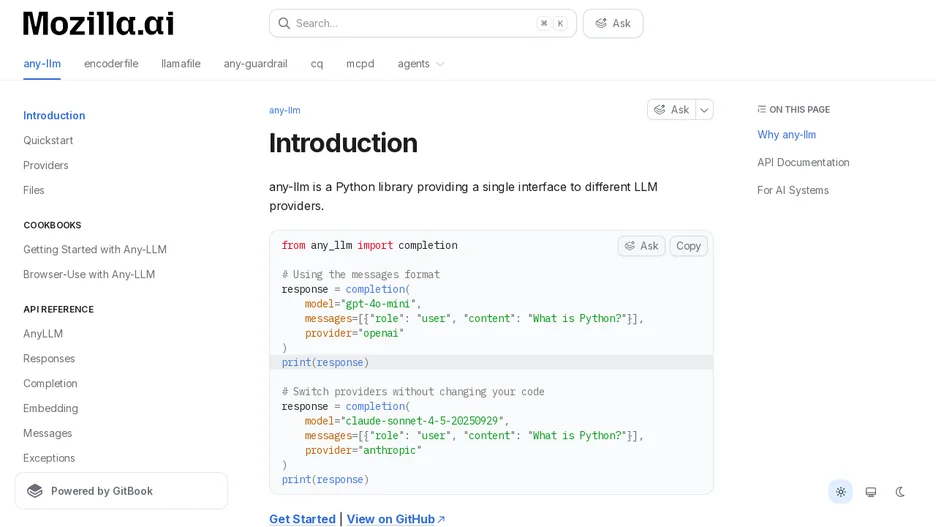Jump to Why any-llm section
936x527 pixels.
click(x=787, y=135)
